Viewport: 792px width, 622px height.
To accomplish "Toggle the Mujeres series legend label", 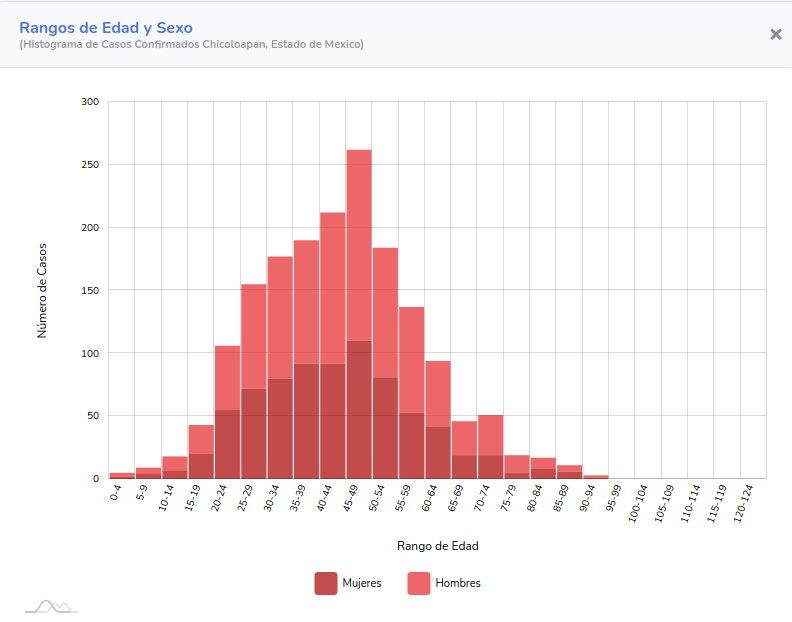I will pos(361,583).
